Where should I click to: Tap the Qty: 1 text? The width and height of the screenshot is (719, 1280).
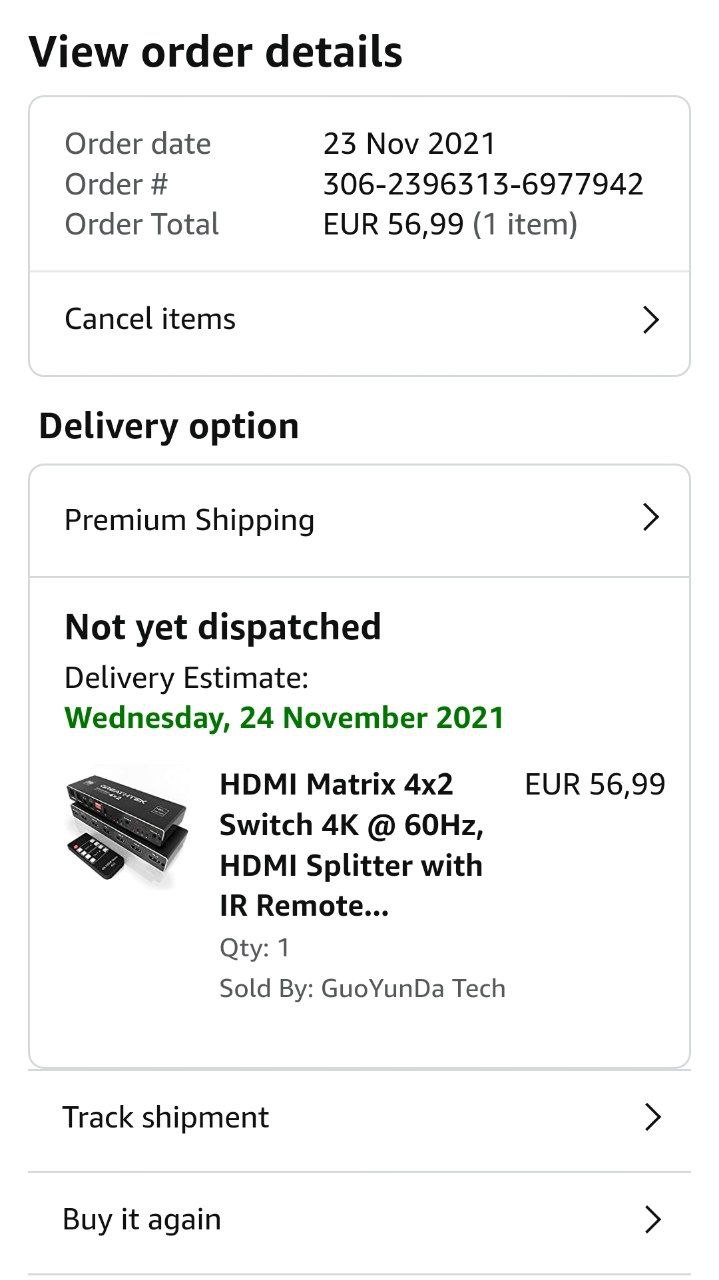point(254,948)
